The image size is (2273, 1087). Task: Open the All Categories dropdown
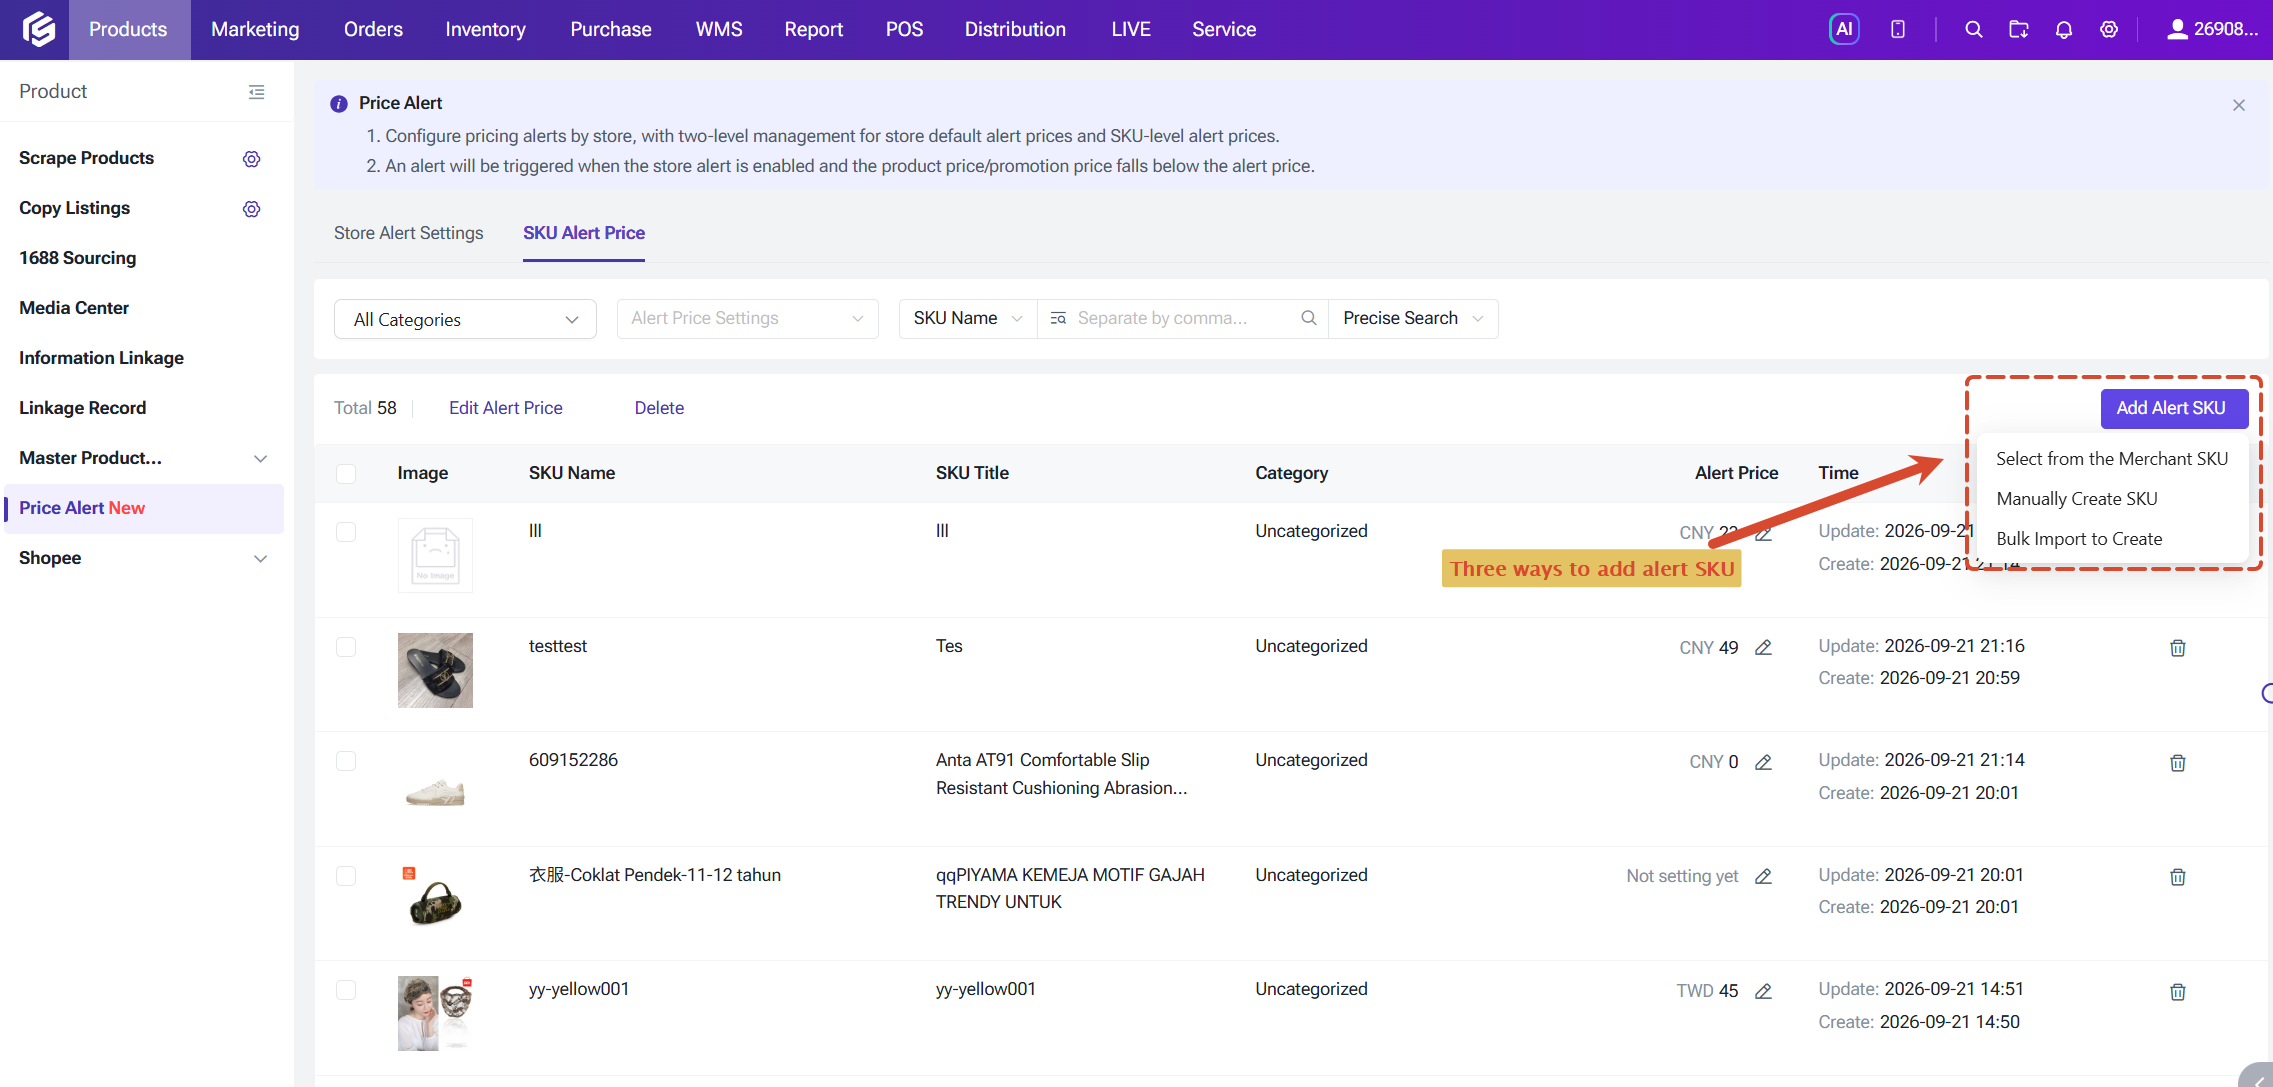pos(465,319)
